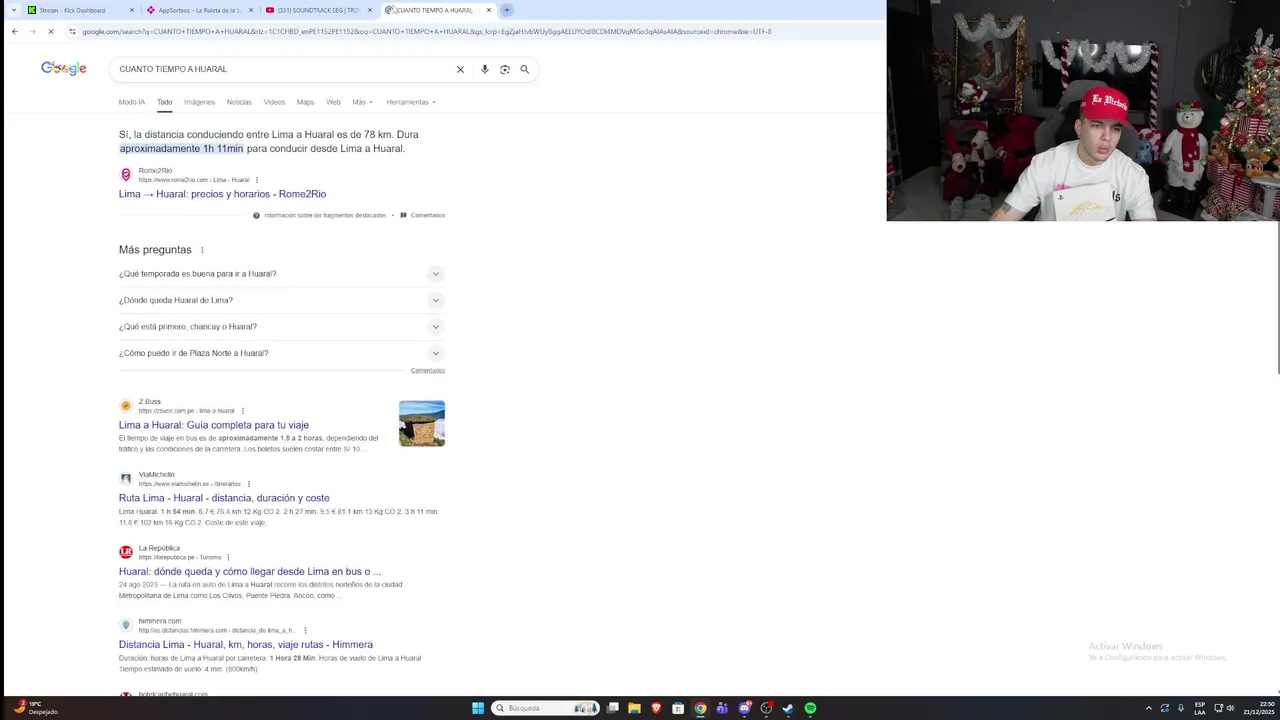This screenshot has height=720, width=1280.
Task: Open 'Lima a Huaral: Guía completa para tu viaje'
Action: pos(214,425)
